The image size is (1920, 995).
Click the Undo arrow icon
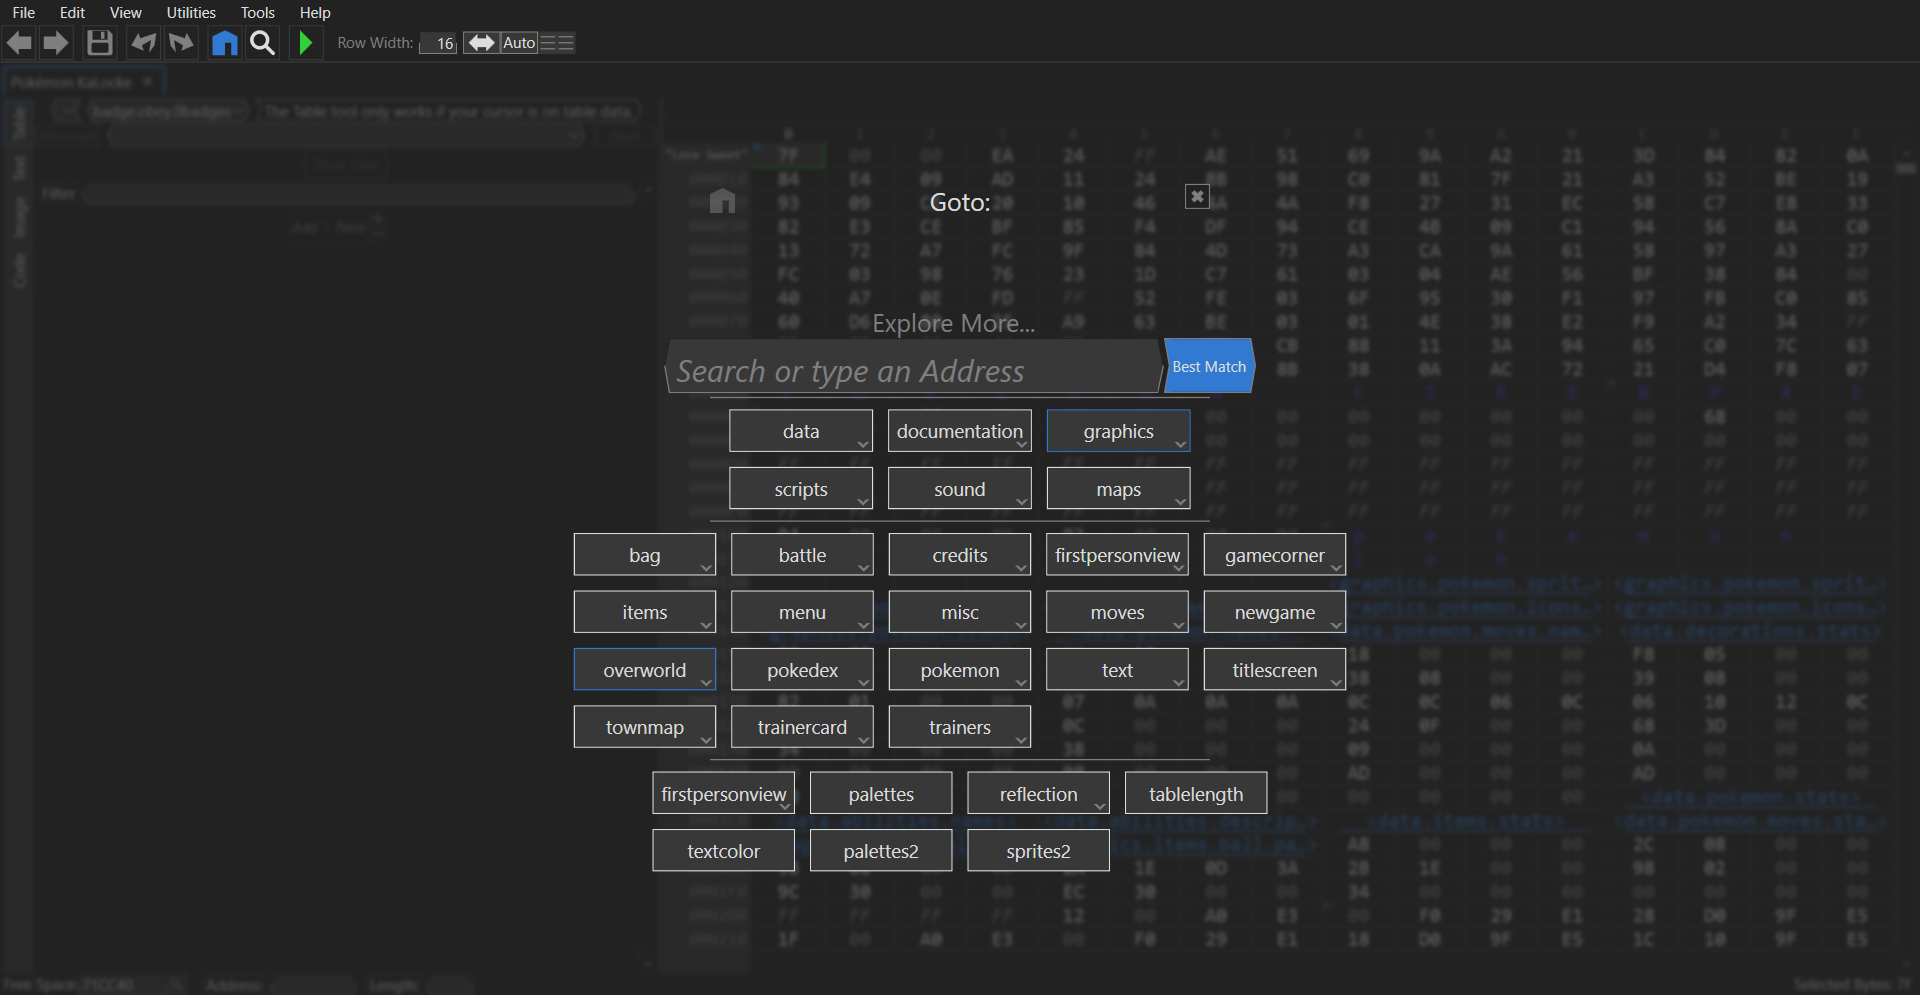[x=143, y=43]
